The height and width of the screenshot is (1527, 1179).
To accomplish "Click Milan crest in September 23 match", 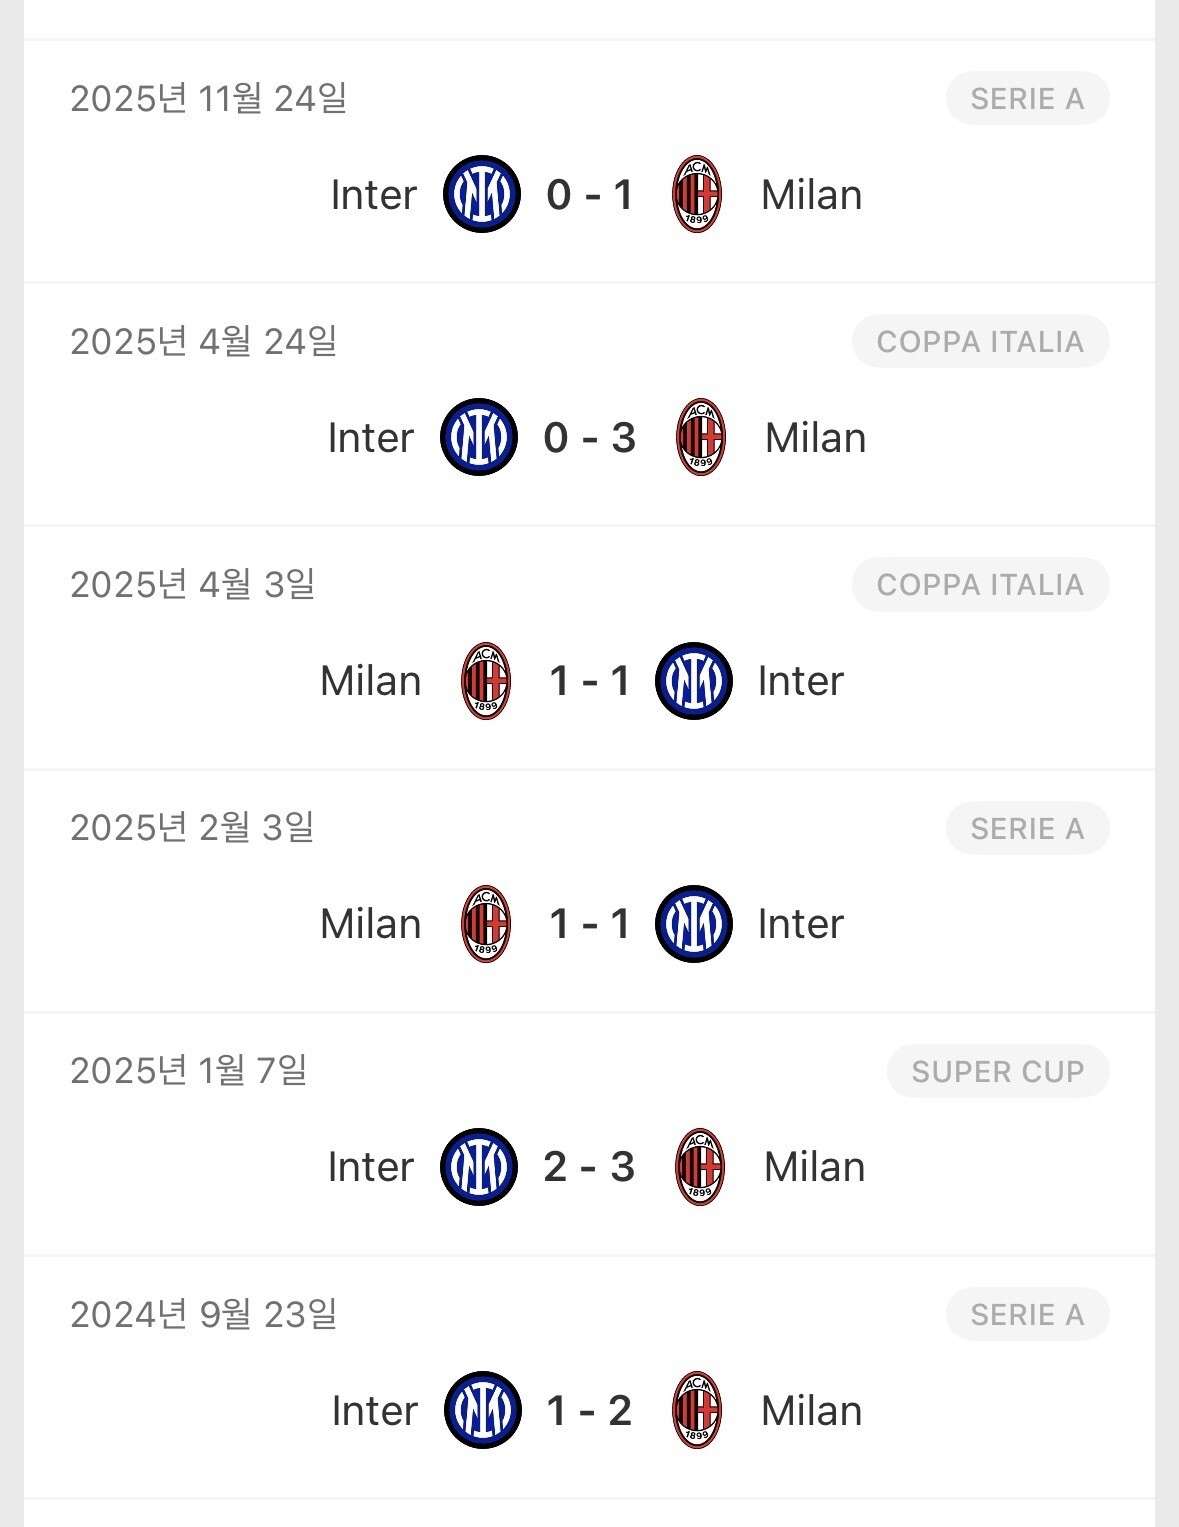I will (697, 1410).
